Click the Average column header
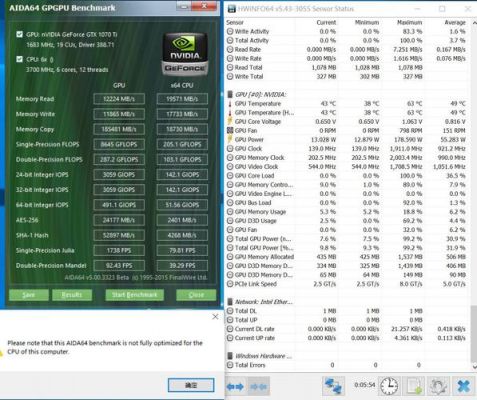The image size is (477, 400). click(455, 22)
